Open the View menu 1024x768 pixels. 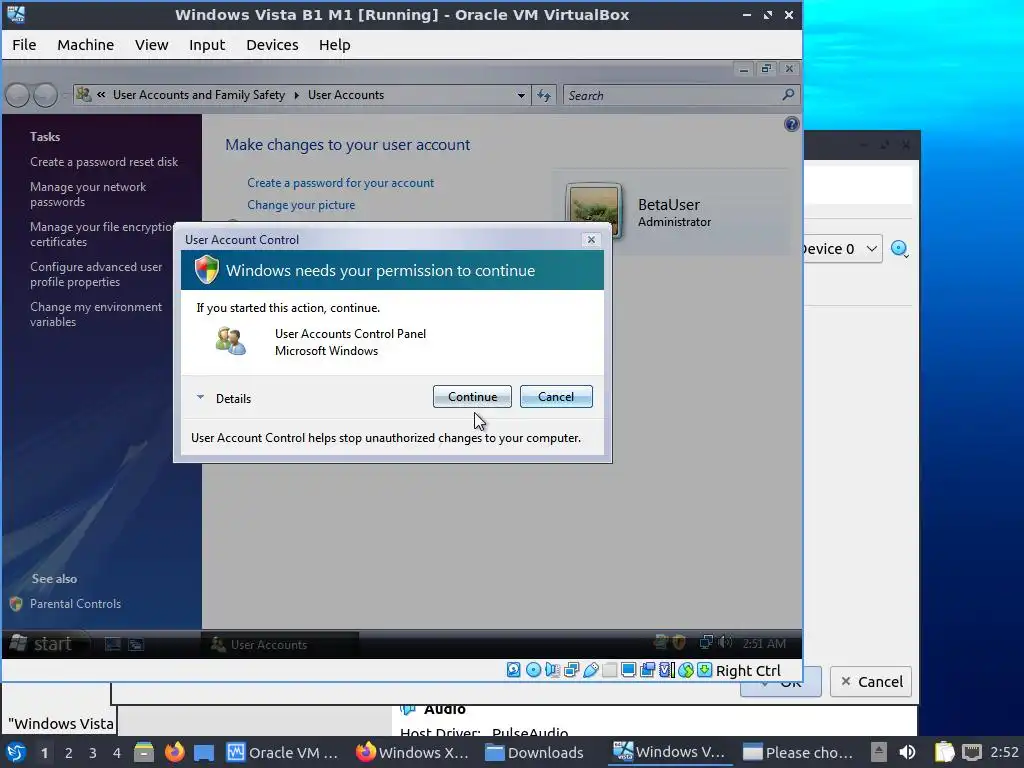[x=152, y=45]
